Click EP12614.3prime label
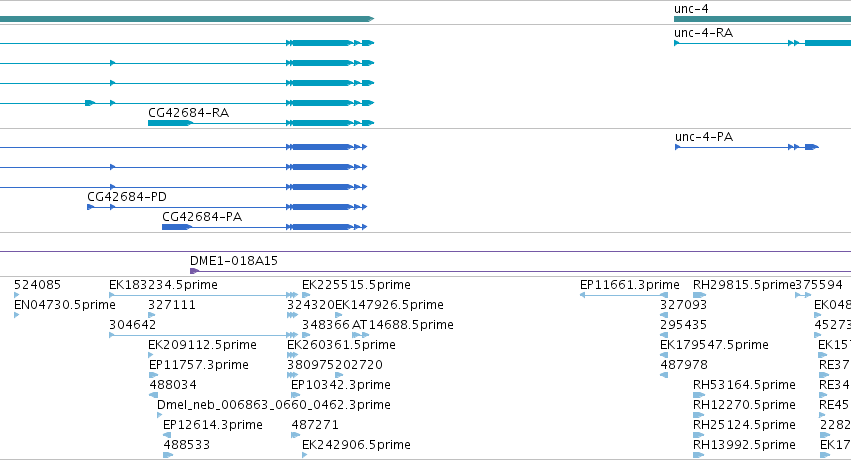Screen dimensions: 851x460 click(x=213, y=425)
